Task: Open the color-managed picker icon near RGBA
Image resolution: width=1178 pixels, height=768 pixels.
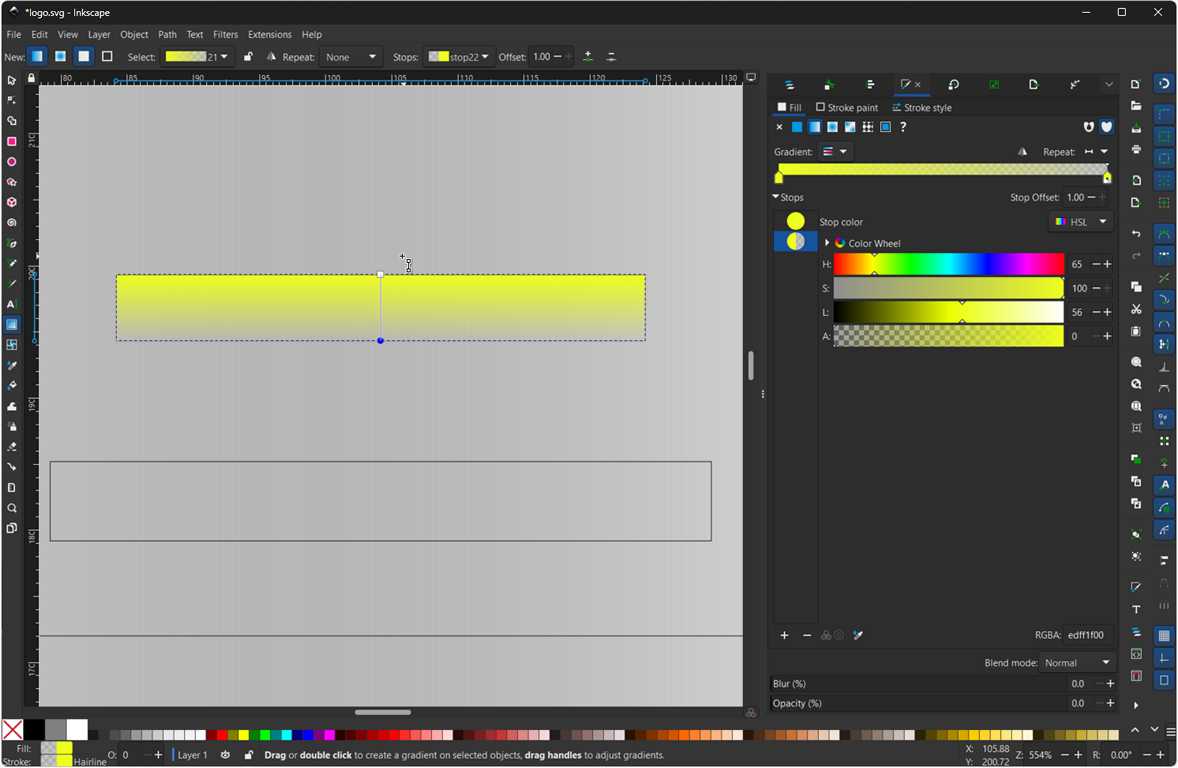Action: [857, 635]
